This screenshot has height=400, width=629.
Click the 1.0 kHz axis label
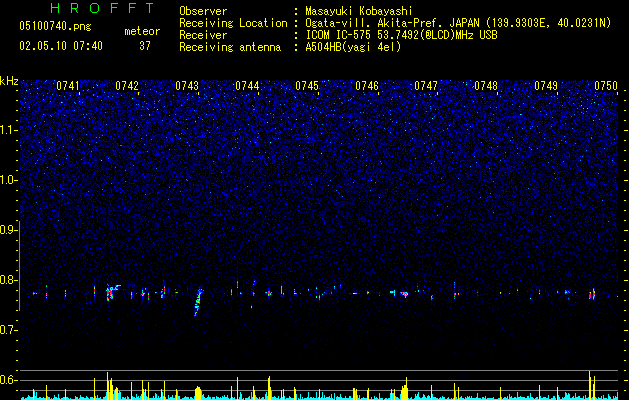[8, 180]
